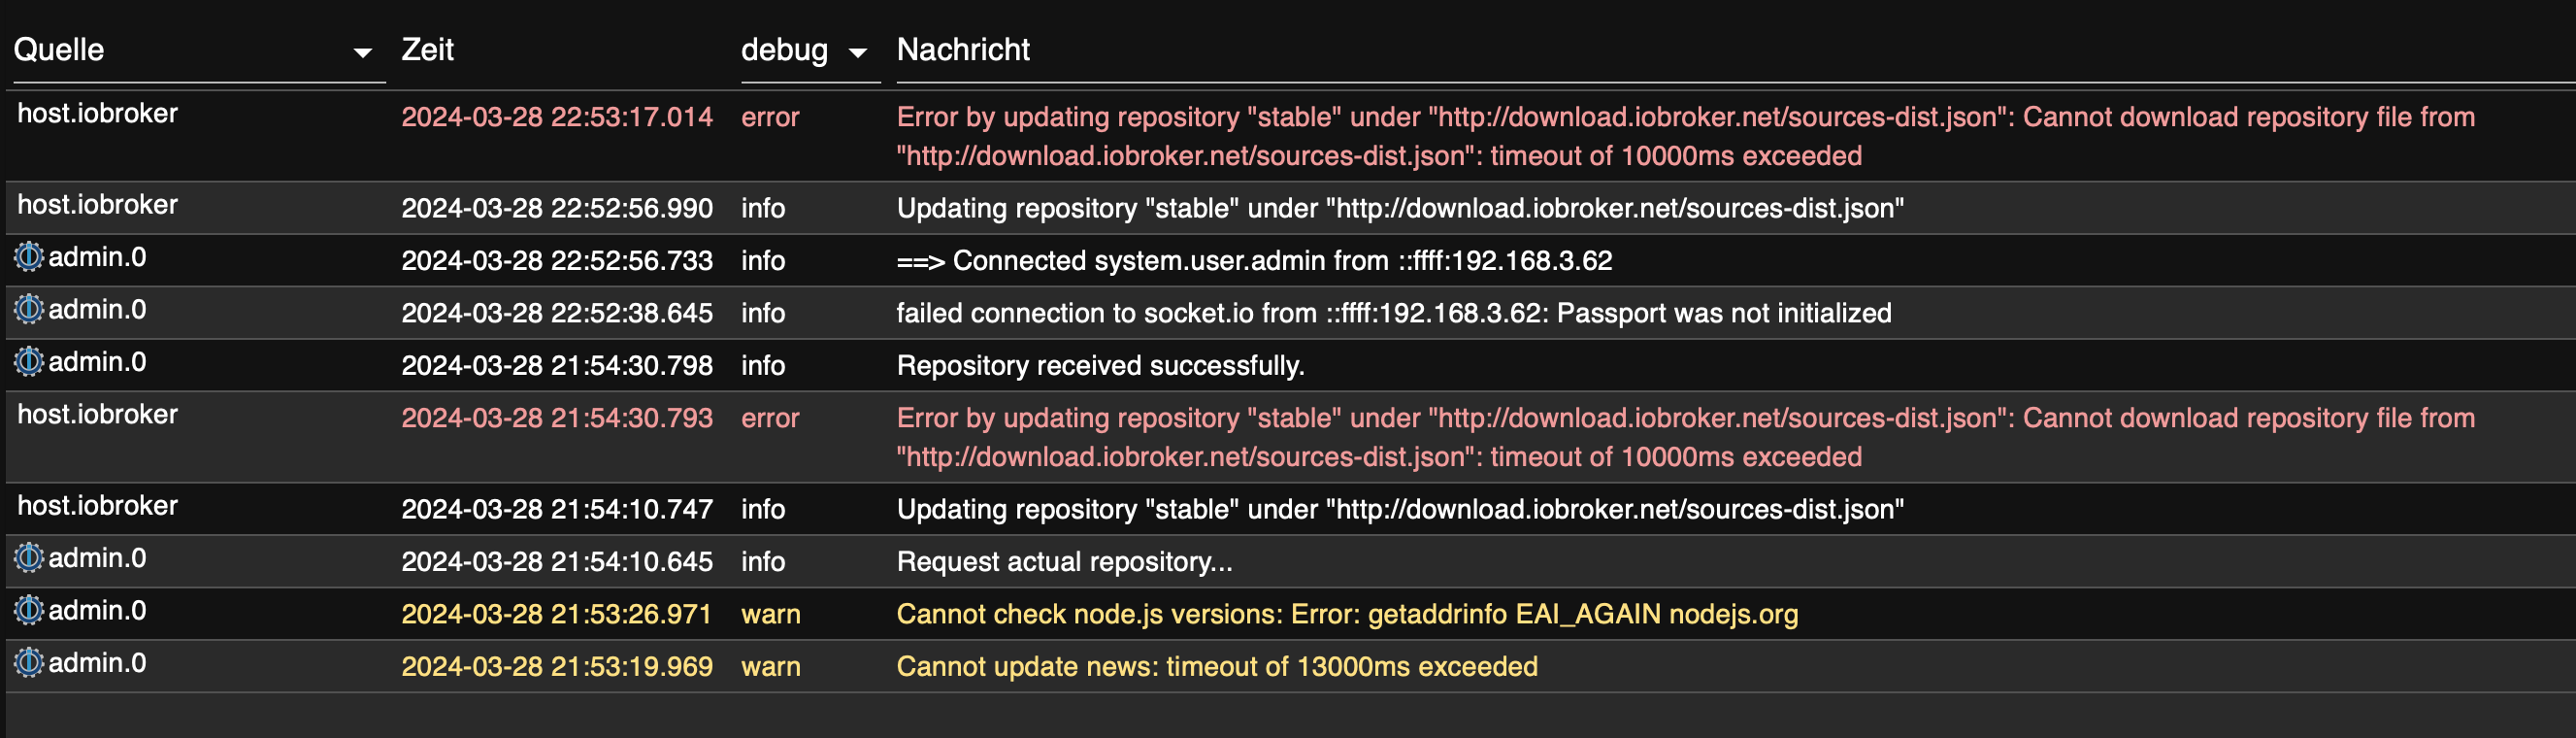Click admin.0 icon on failed socket.io connection row
This screenshot has width=2576, height=738.
(29, 309)
